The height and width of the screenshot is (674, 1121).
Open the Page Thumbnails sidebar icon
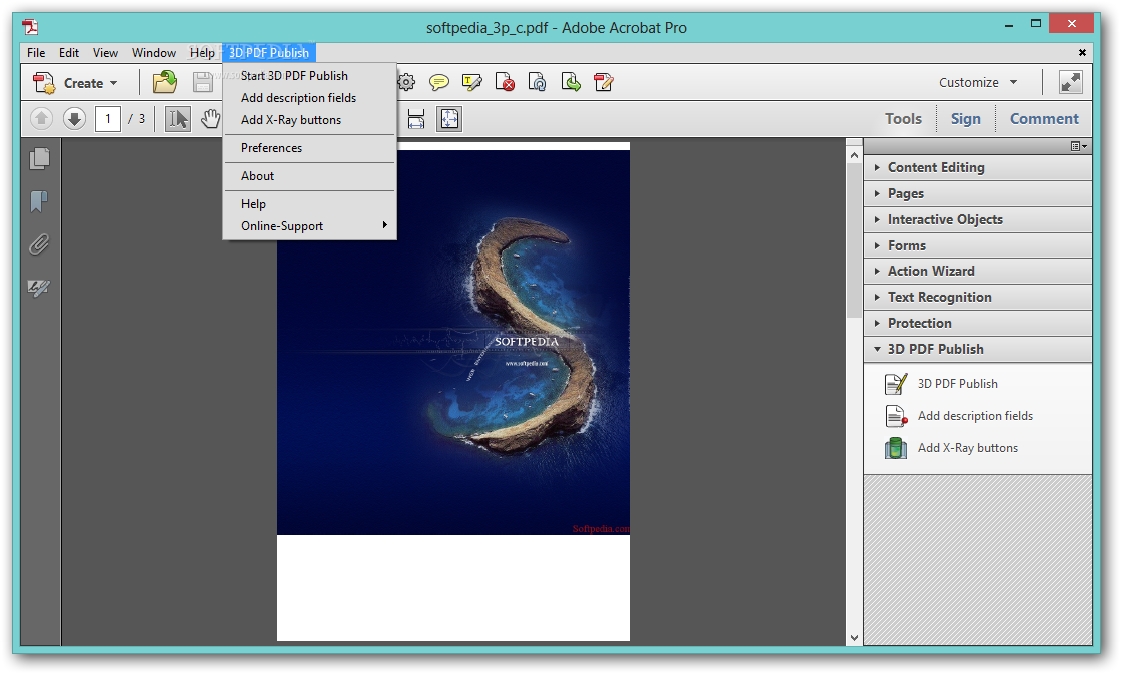40,158
